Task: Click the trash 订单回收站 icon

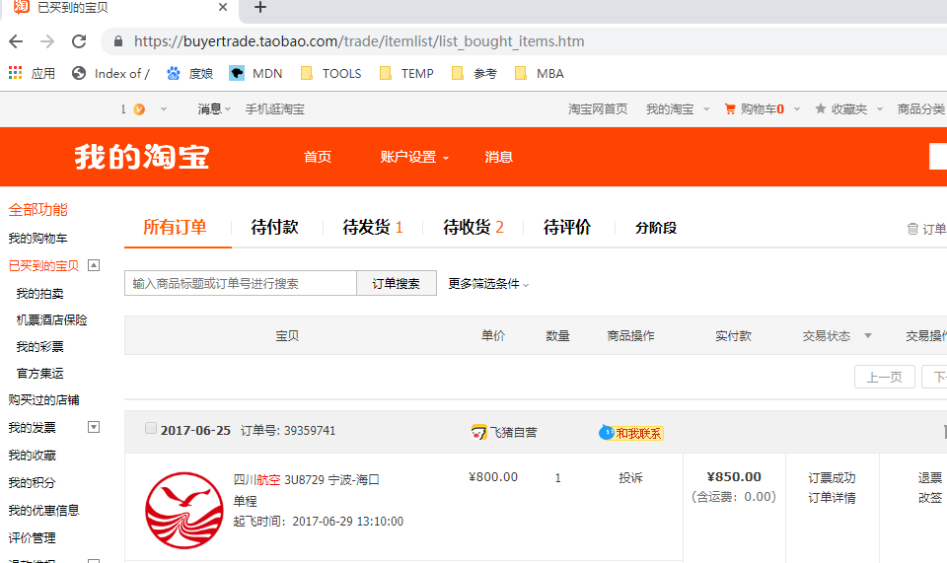Action: pos(913,229)
